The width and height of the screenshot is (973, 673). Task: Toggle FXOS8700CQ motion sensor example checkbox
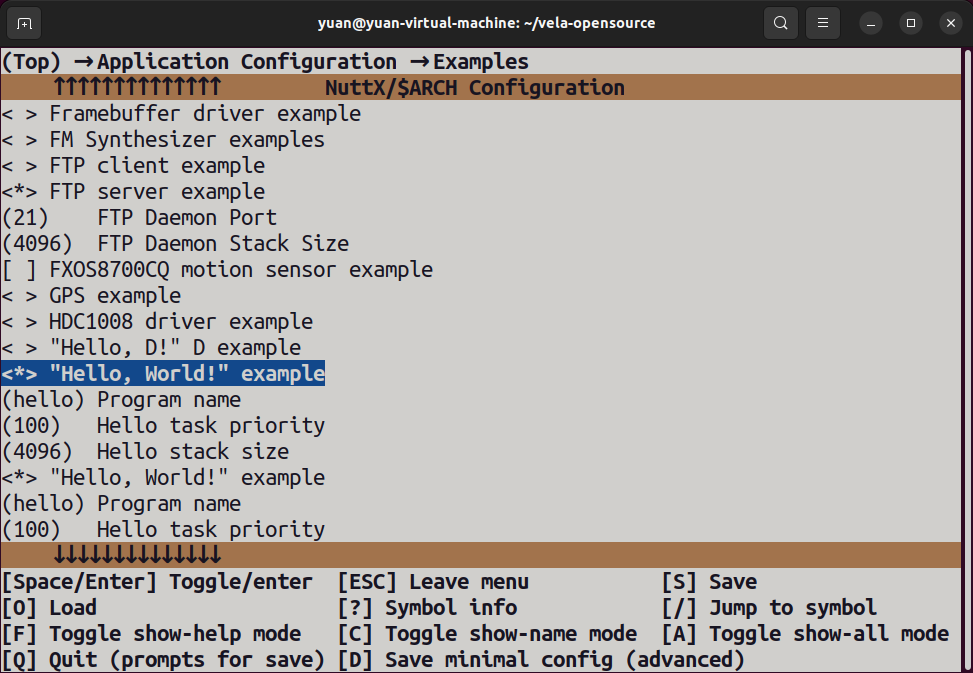coord(217,270)
